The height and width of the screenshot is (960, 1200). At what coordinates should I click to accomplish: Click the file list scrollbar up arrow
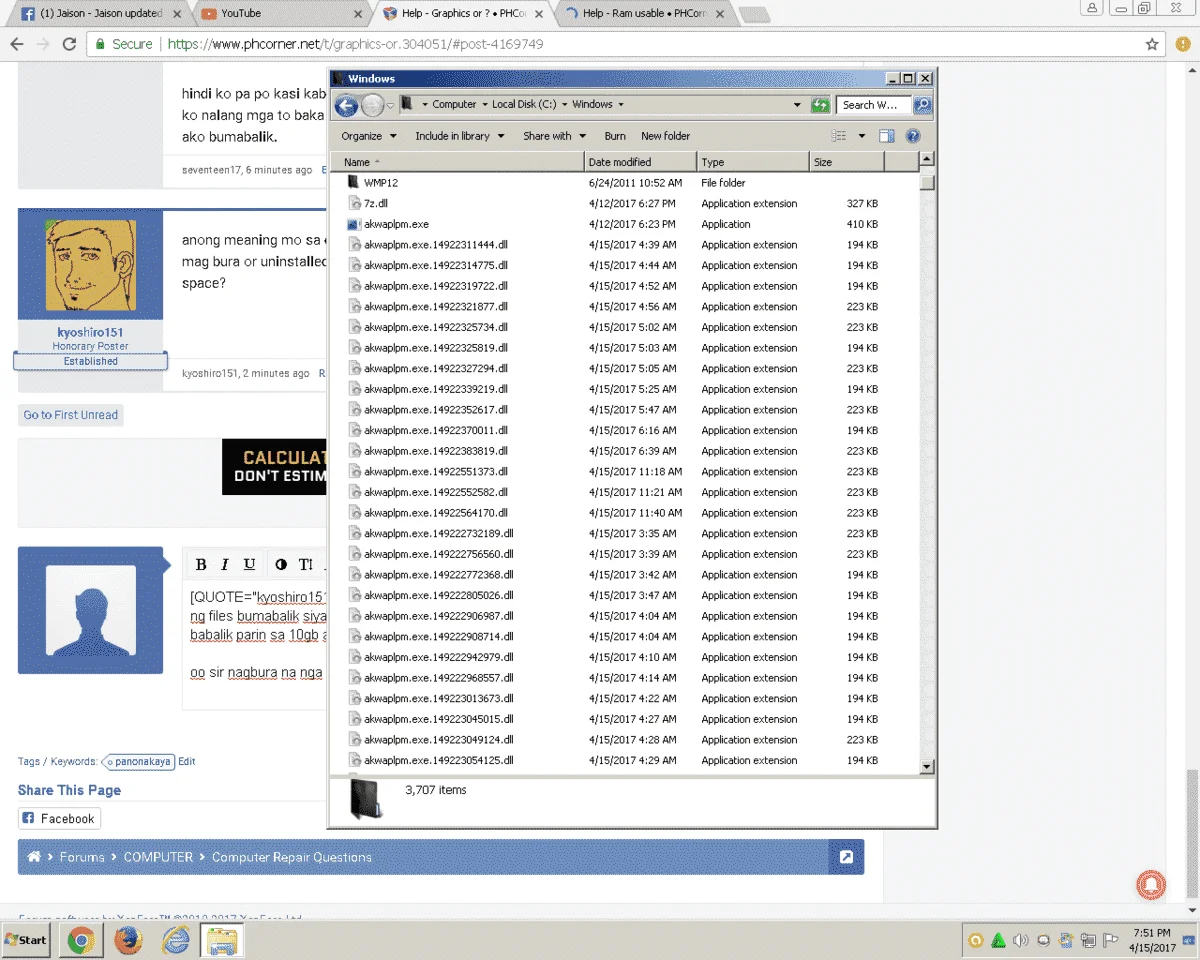point(927,159)
